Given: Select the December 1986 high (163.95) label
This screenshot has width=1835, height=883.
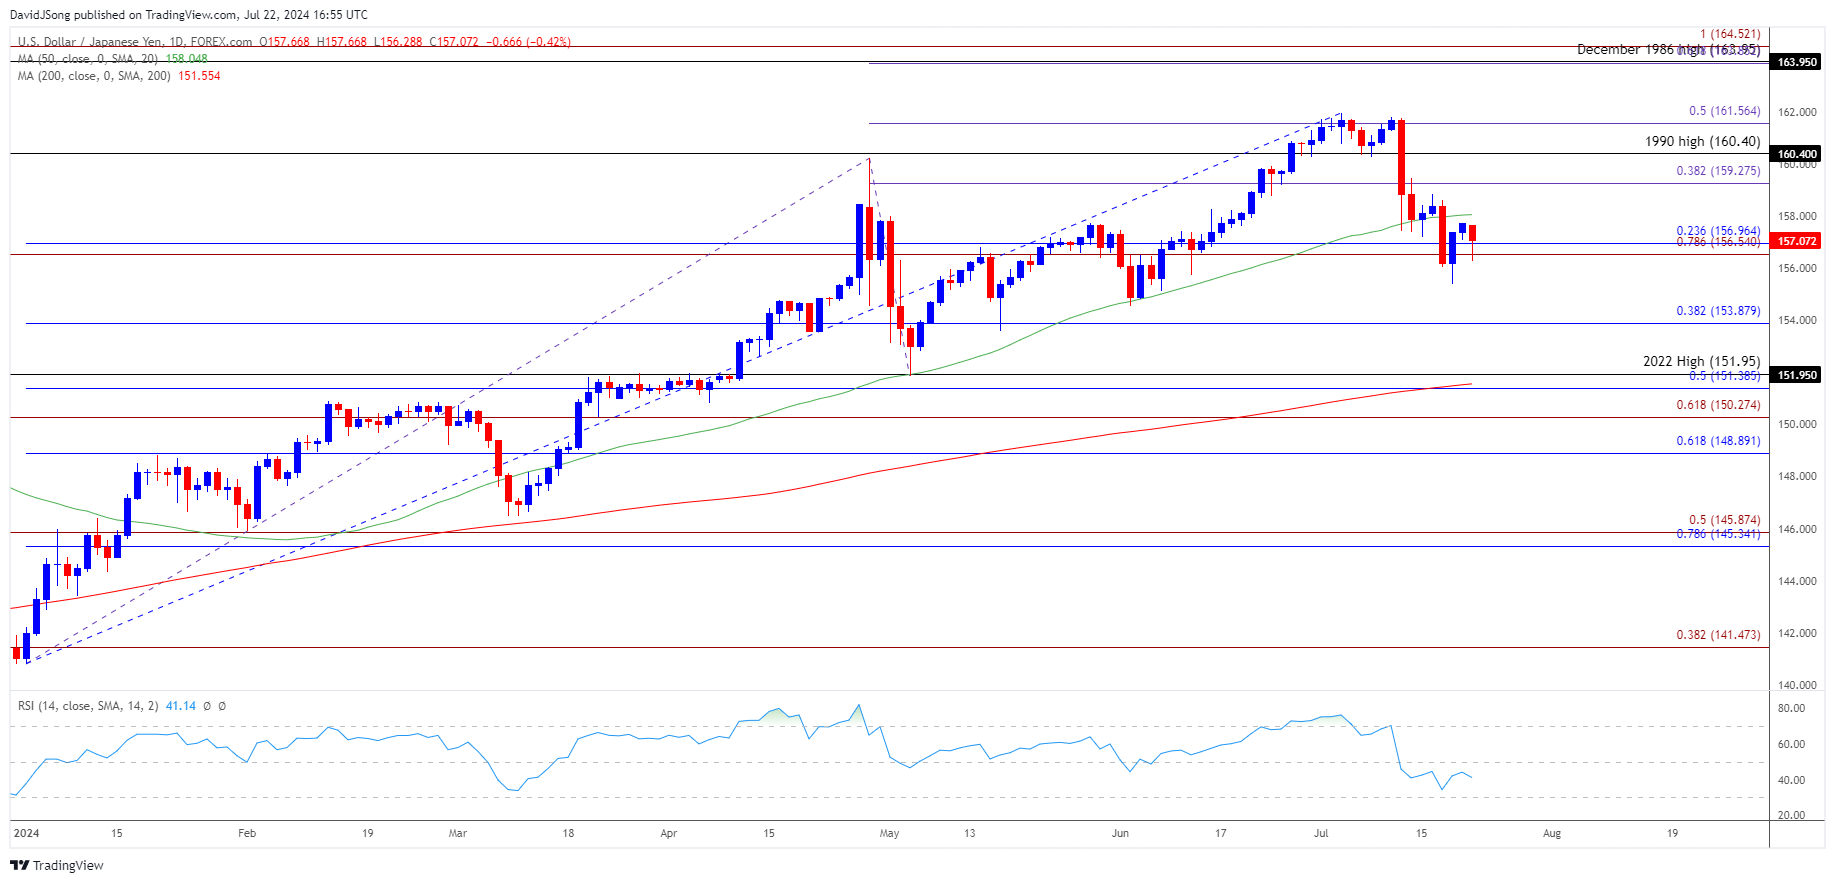Looking at the screenshot, I should pos(1668,49).
